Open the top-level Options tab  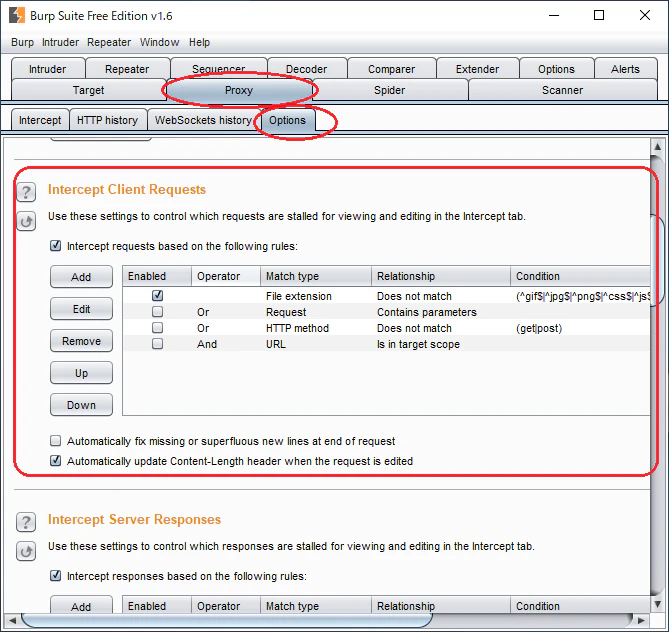click(556, 69)
